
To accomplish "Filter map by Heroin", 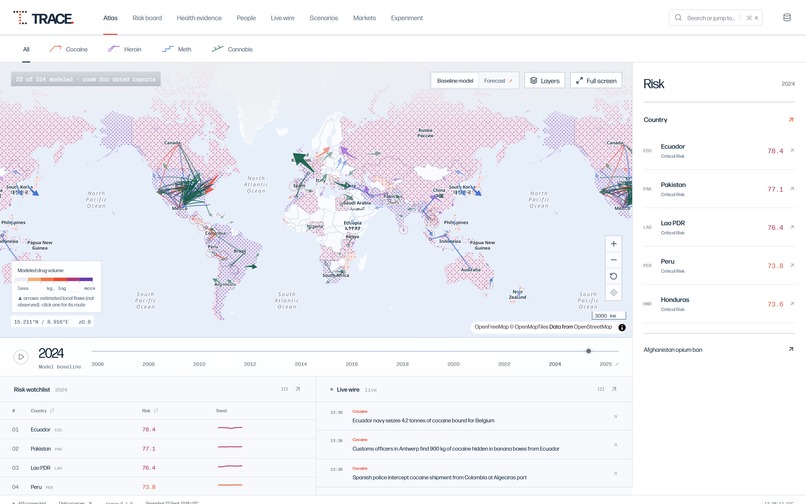I will 124,49.
